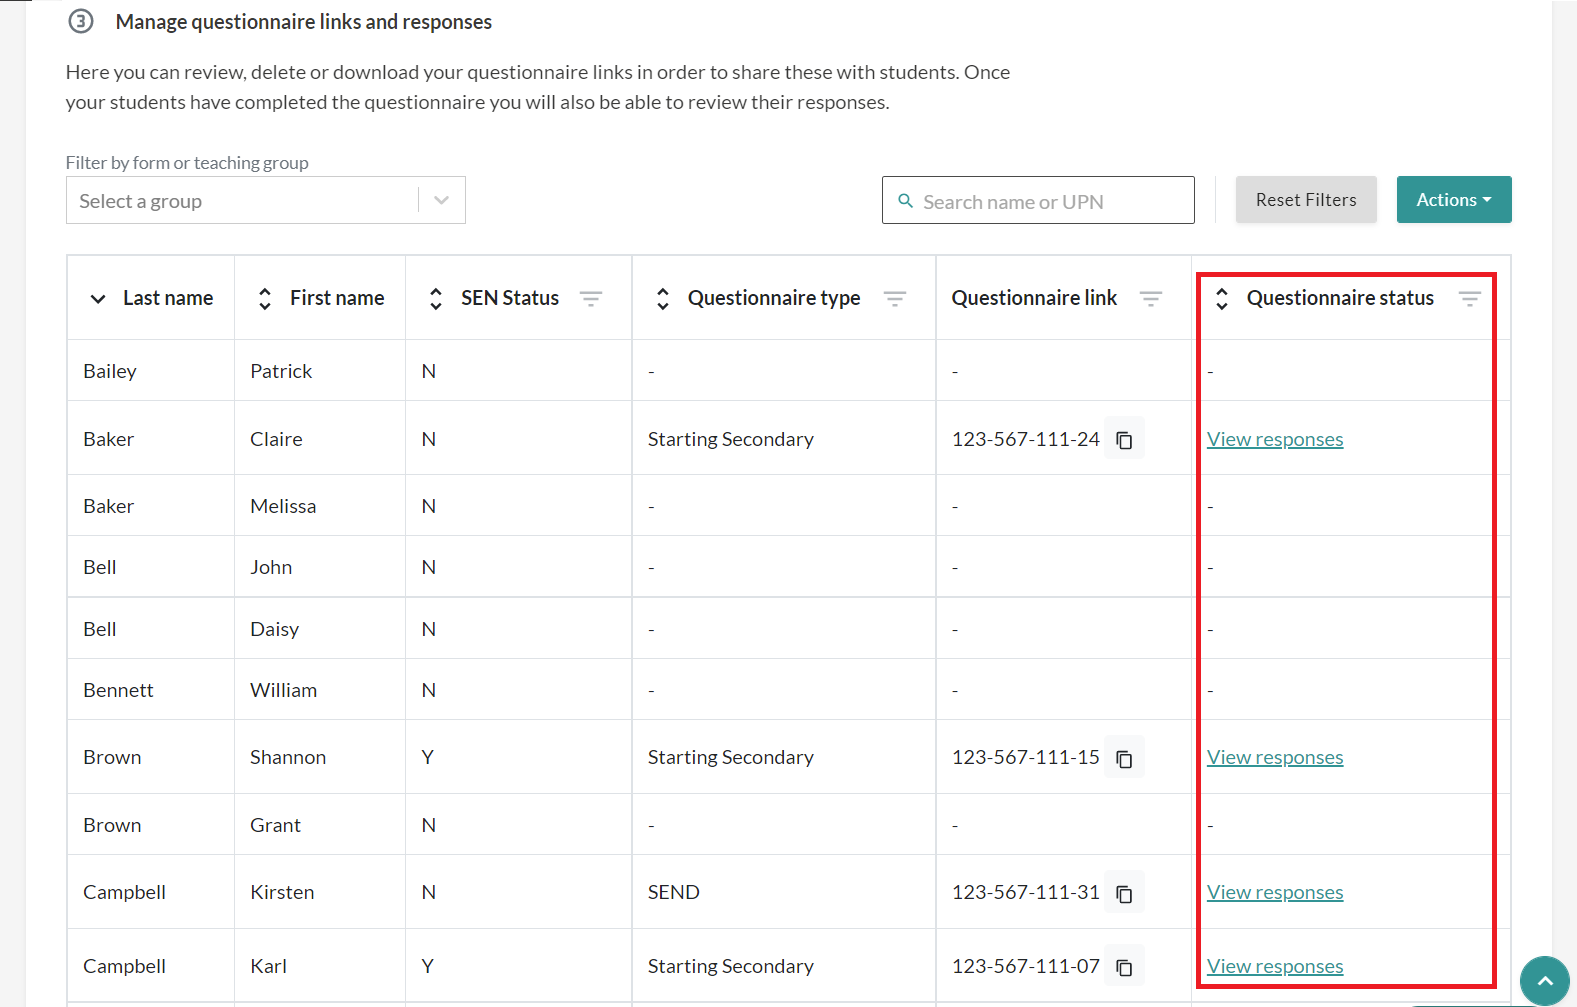Sort by Questionnaire type arrows
The image size is (1577, 1007).
663,299
